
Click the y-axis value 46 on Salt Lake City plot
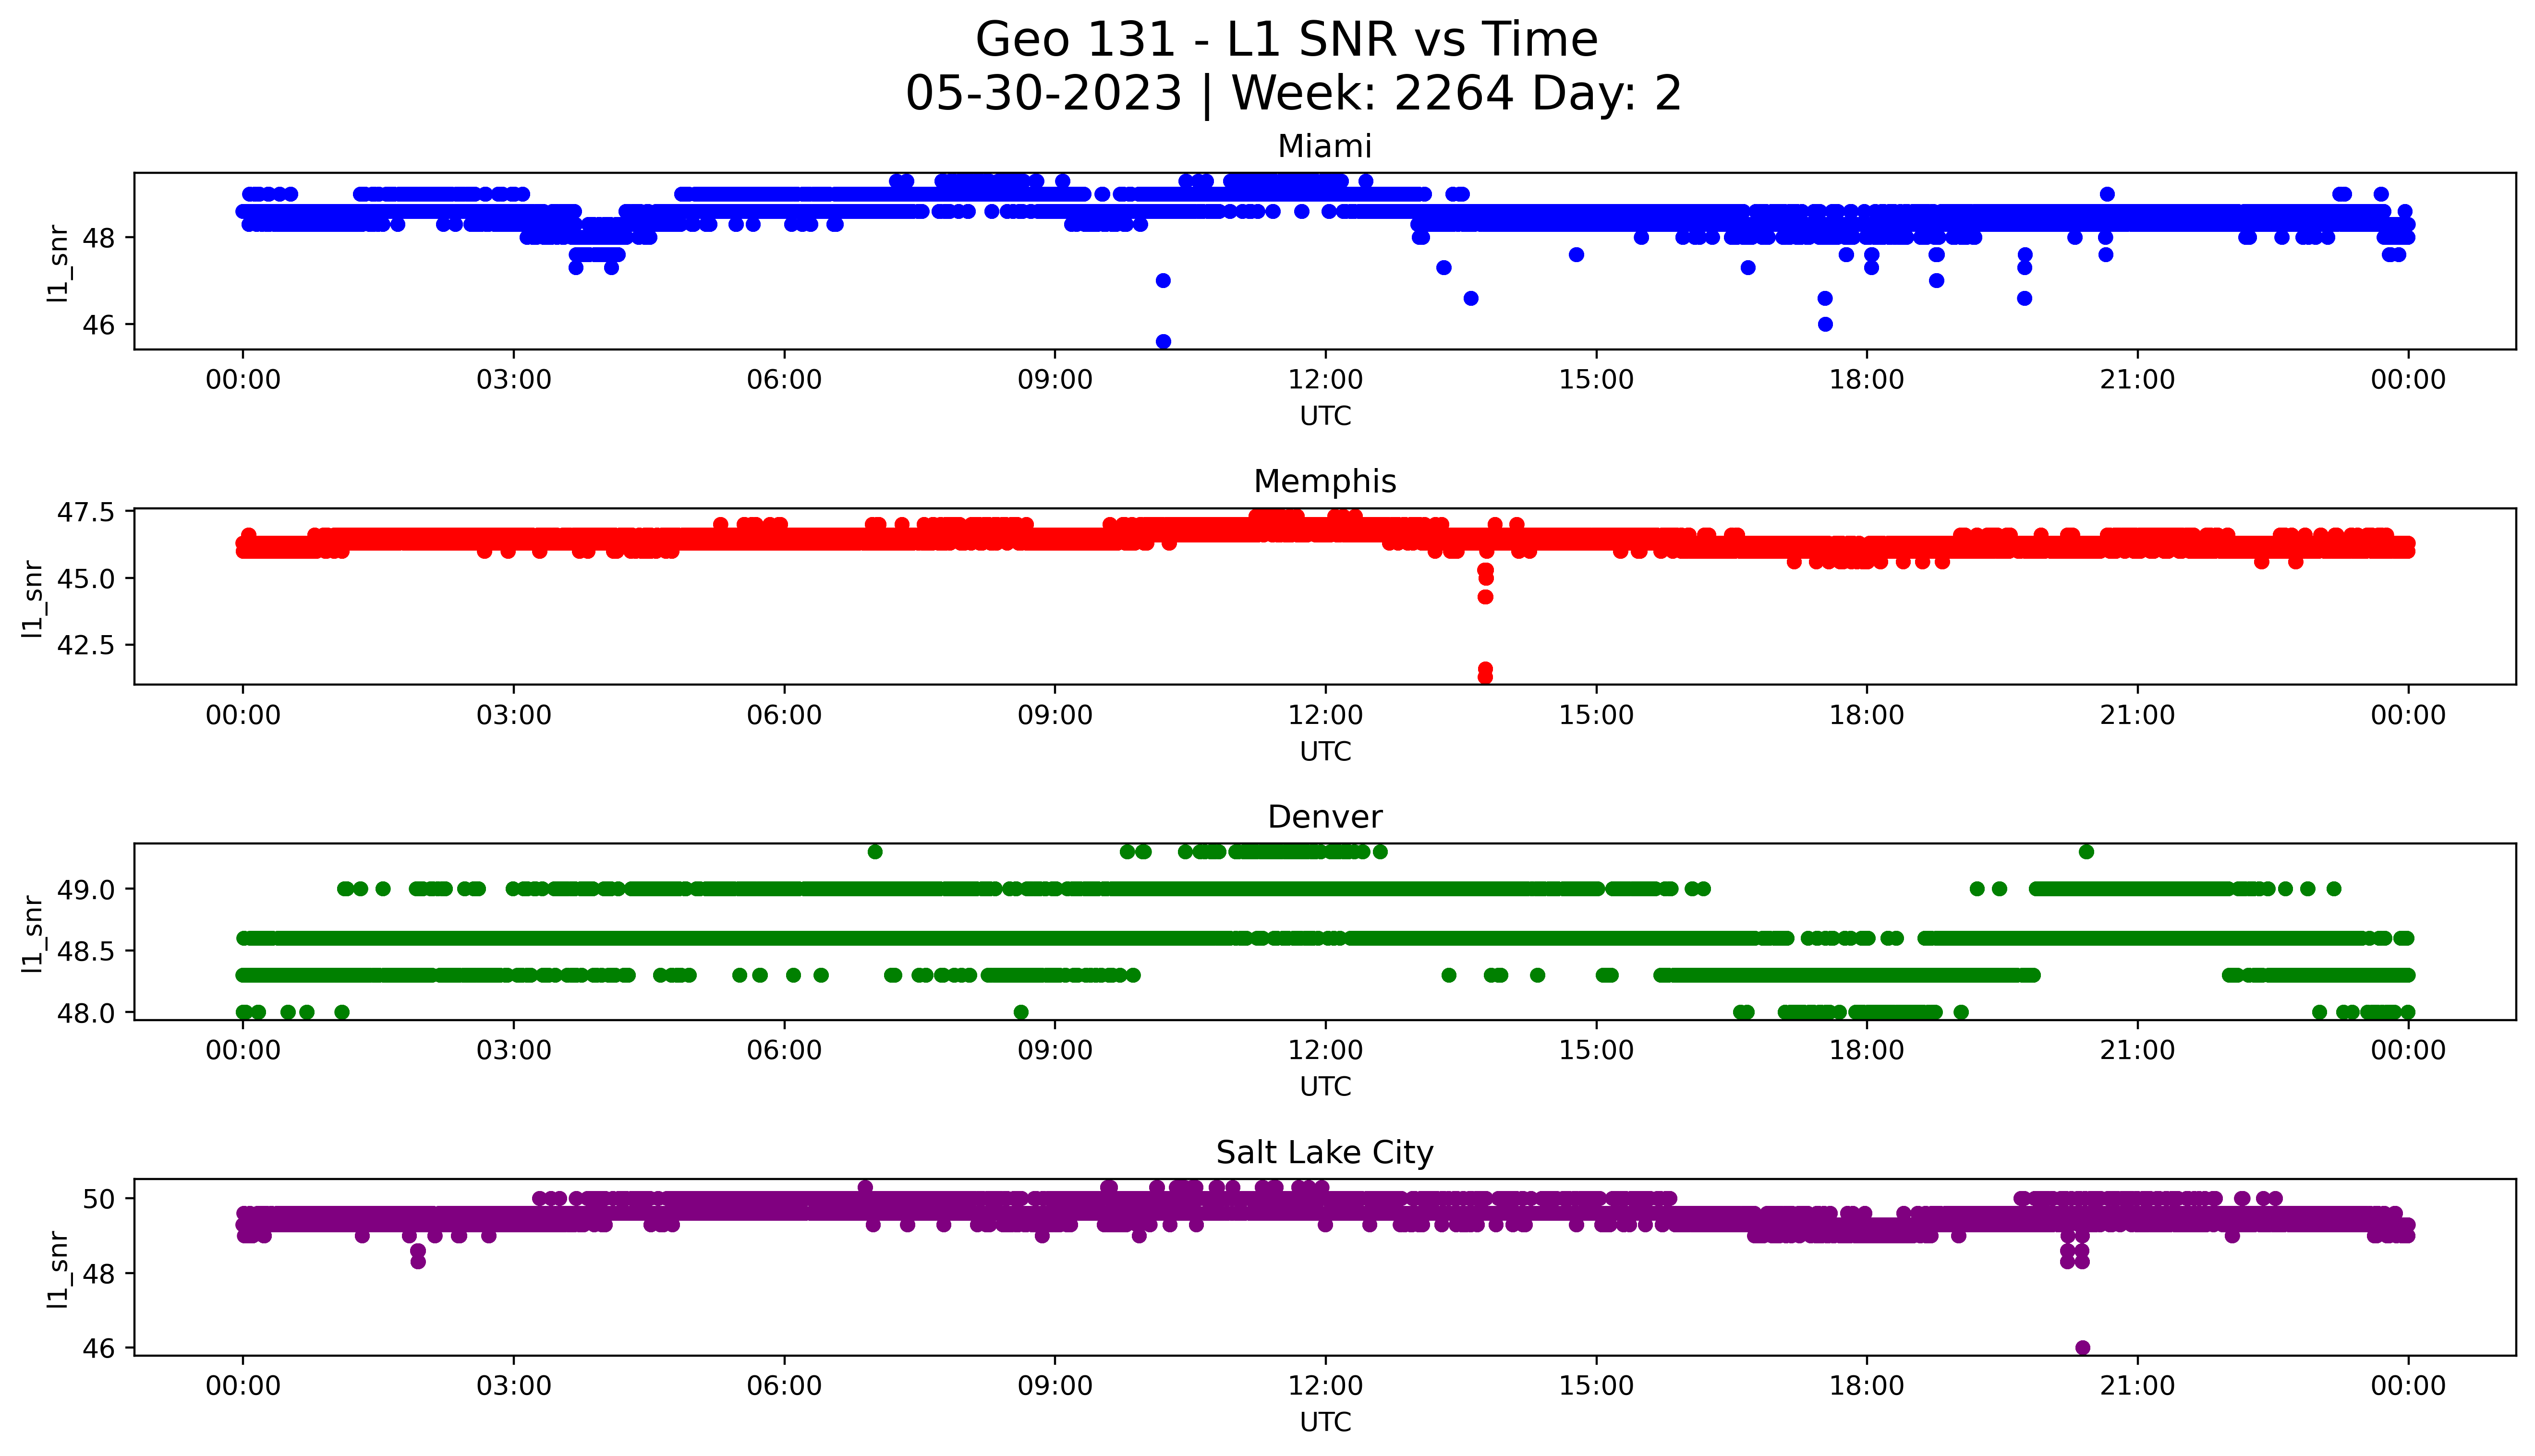tap(99, 1348)
